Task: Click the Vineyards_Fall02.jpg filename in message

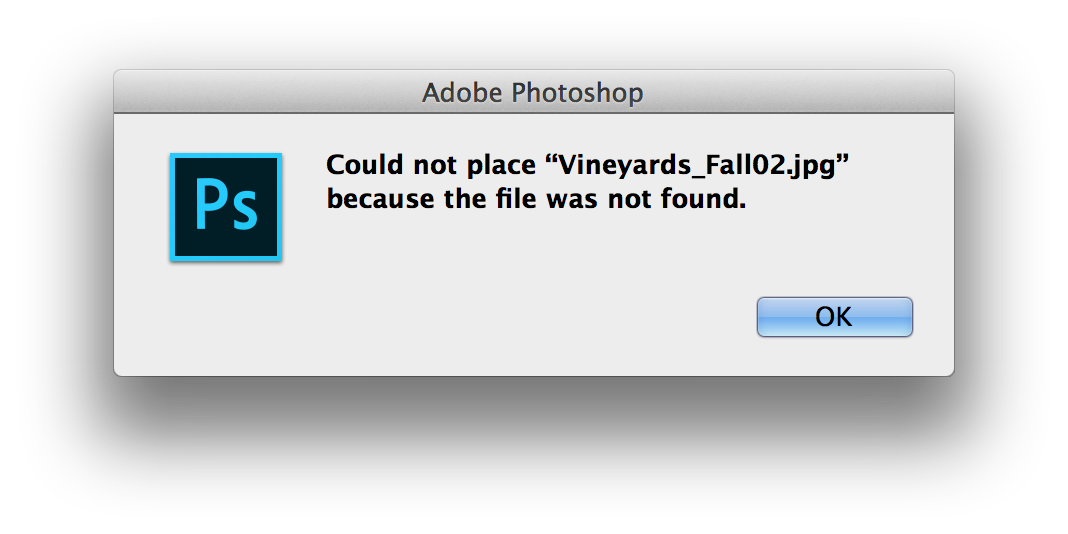Action: pos(696,165)
